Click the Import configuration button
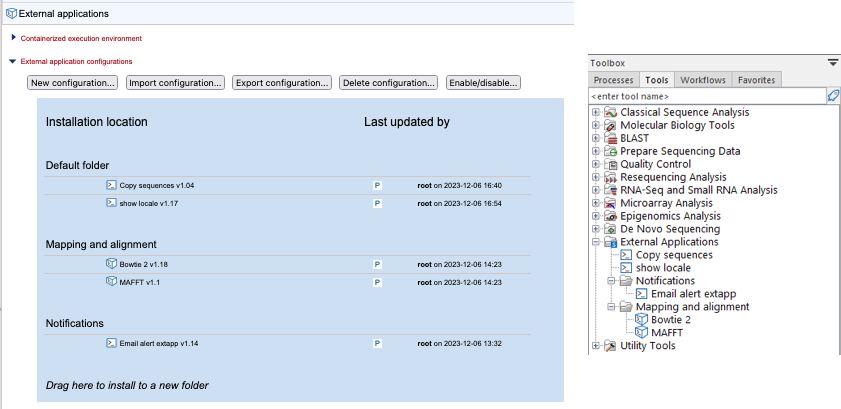 click(x=175, y=83)
